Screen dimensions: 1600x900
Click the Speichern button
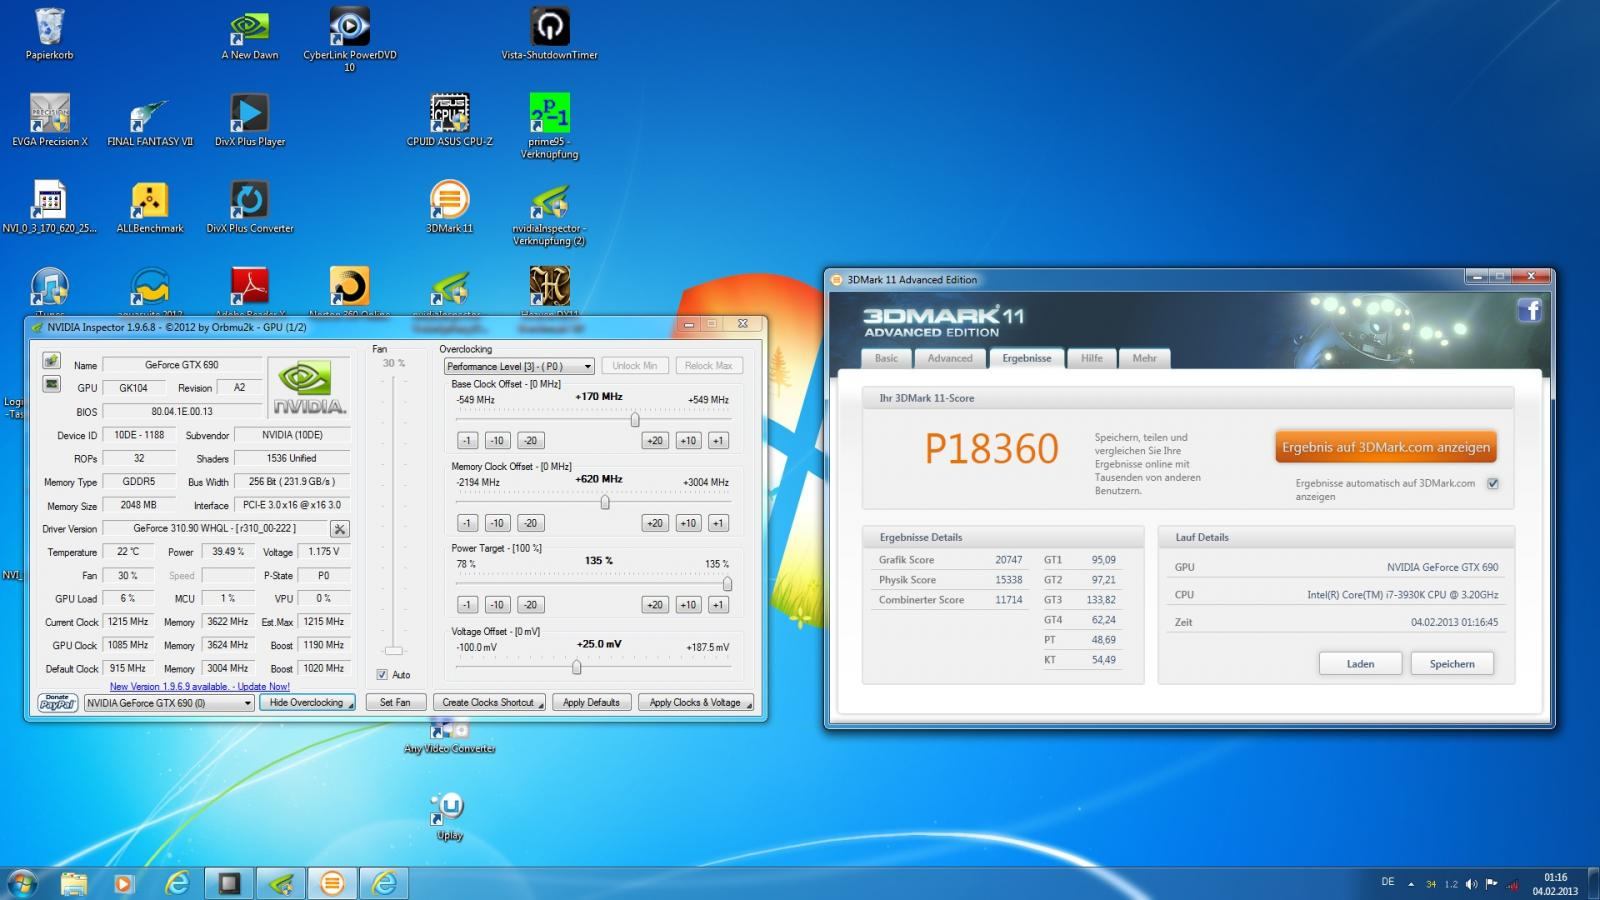pyautogui.click(x=1452, y=664)
